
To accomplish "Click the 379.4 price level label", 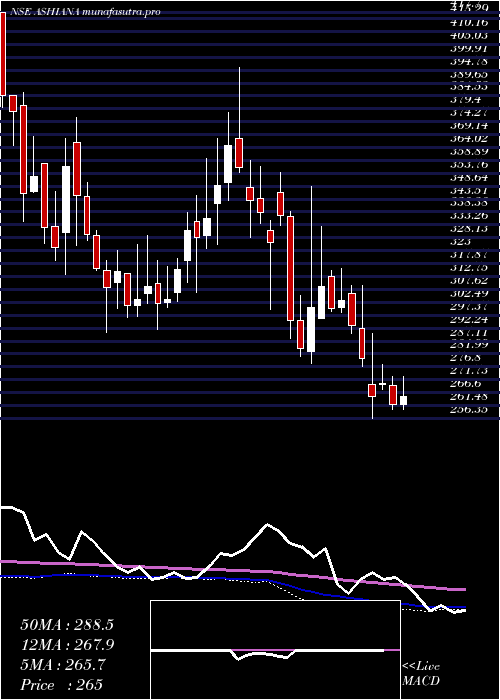I will point(467,100).
